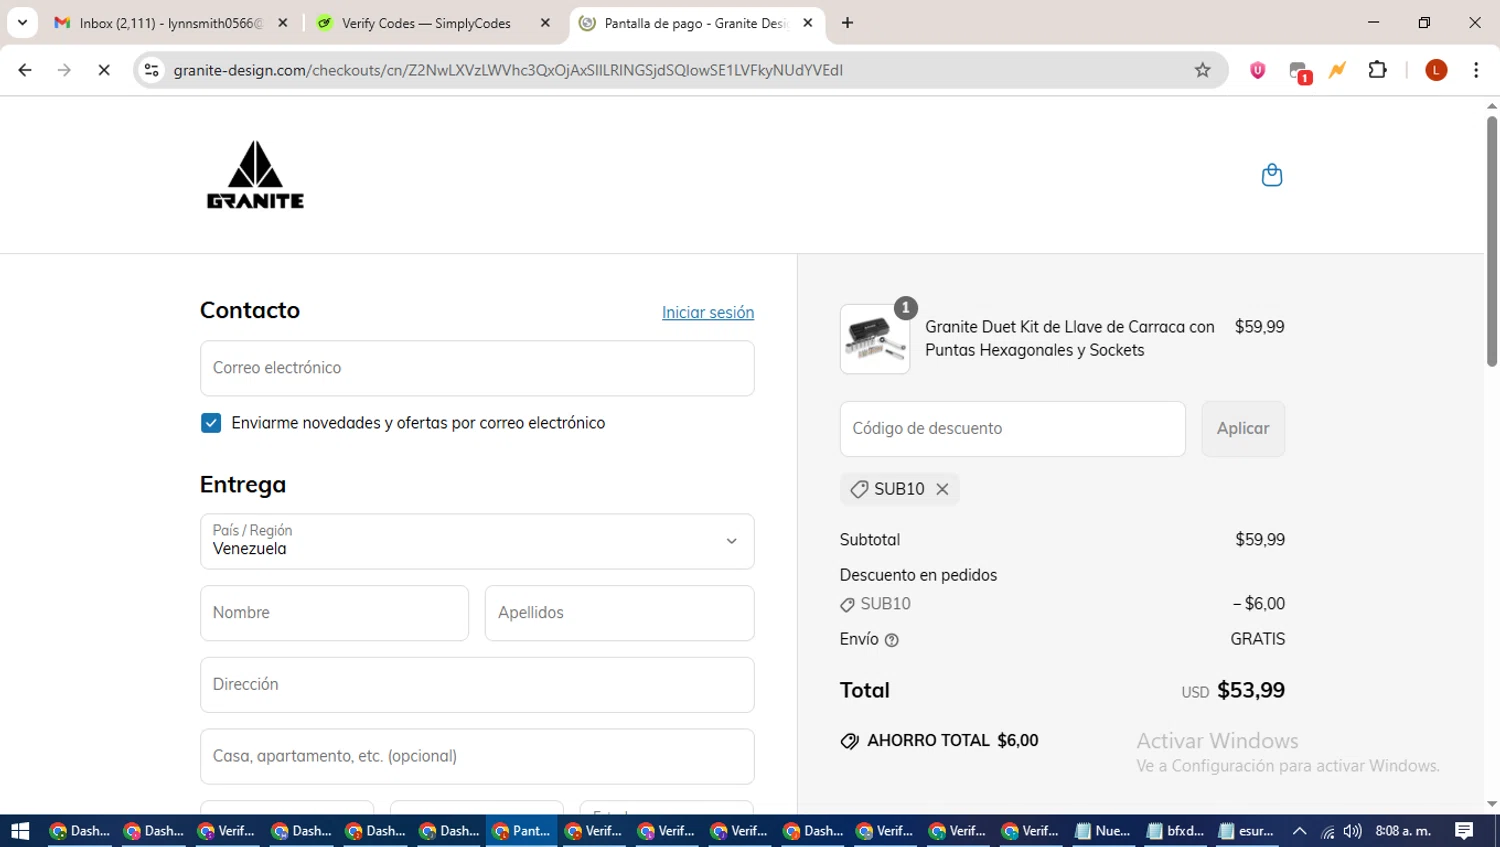Open a new browser tab
The width and height of the screenshot is (1500, 847).
(x=847, y=23)
